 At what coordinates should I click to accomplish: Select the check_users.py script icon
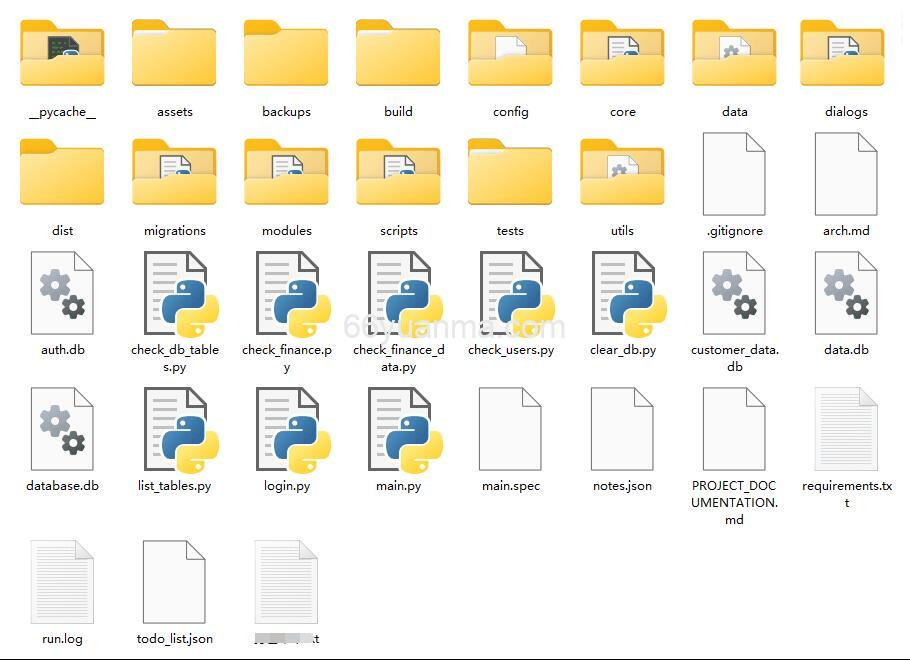point(511,294)
